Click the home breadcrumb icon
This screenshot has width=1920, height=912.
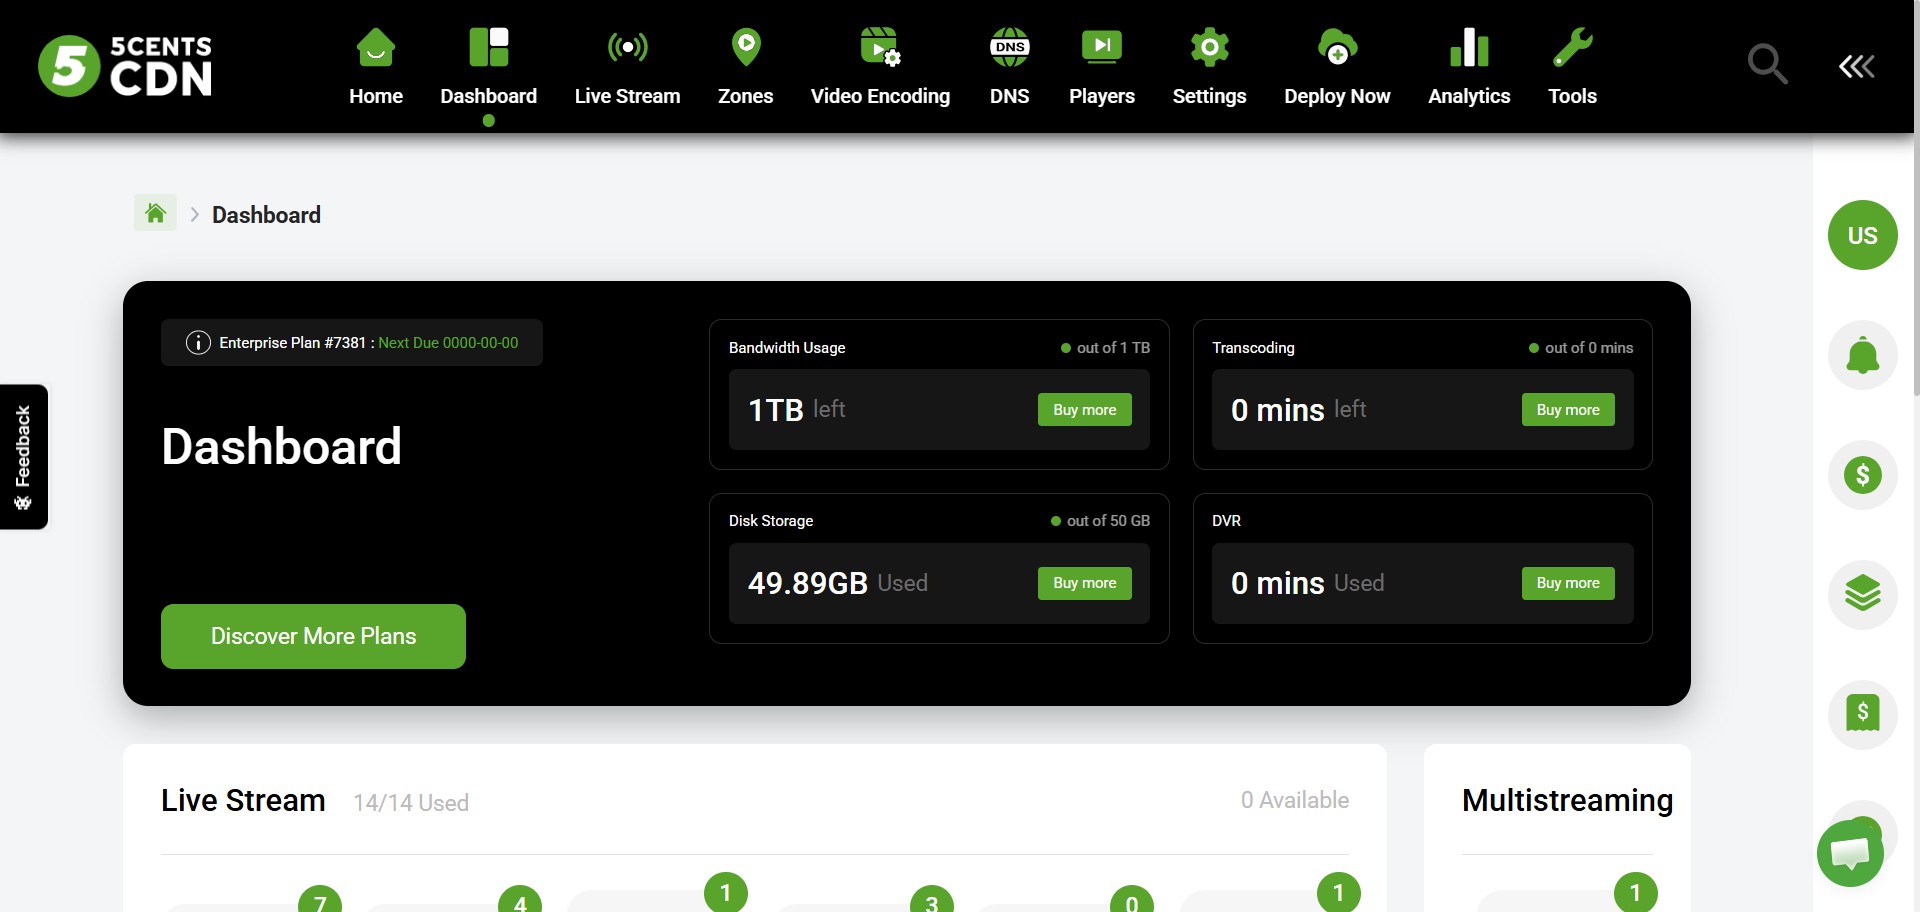[155, 213]
